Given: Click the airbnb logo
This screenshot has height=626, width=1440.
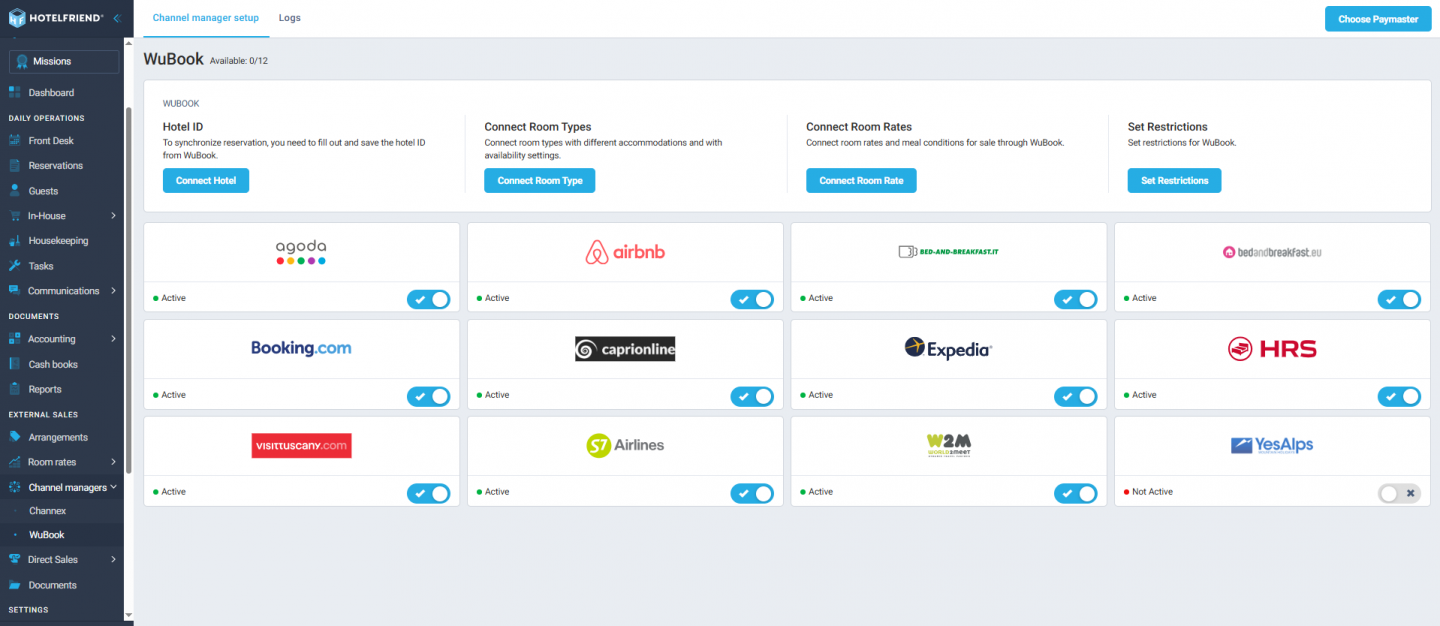Looking at the screenshot, I should [624, 252].
